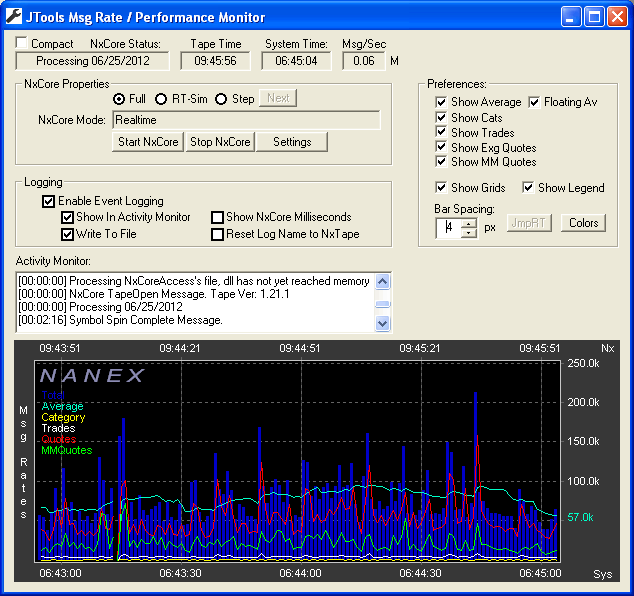Click the Category legend entry in chart

(63, 417)
